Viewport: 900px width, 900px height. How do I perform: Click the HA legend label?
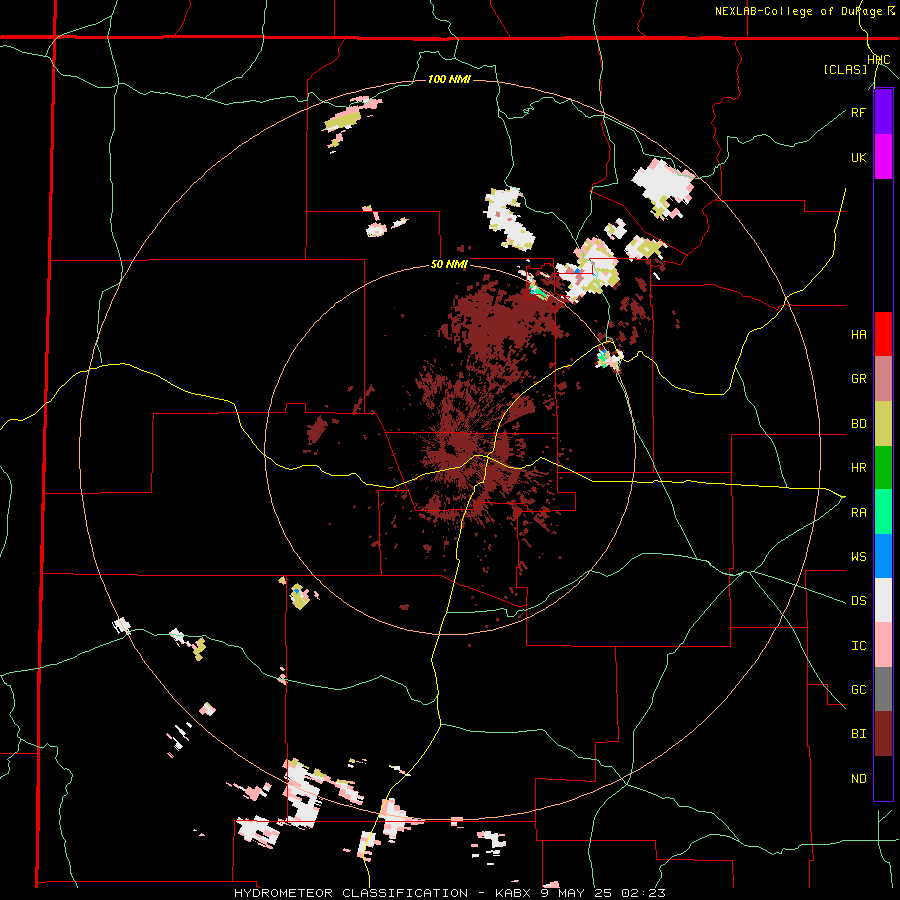tap(858, 335)
